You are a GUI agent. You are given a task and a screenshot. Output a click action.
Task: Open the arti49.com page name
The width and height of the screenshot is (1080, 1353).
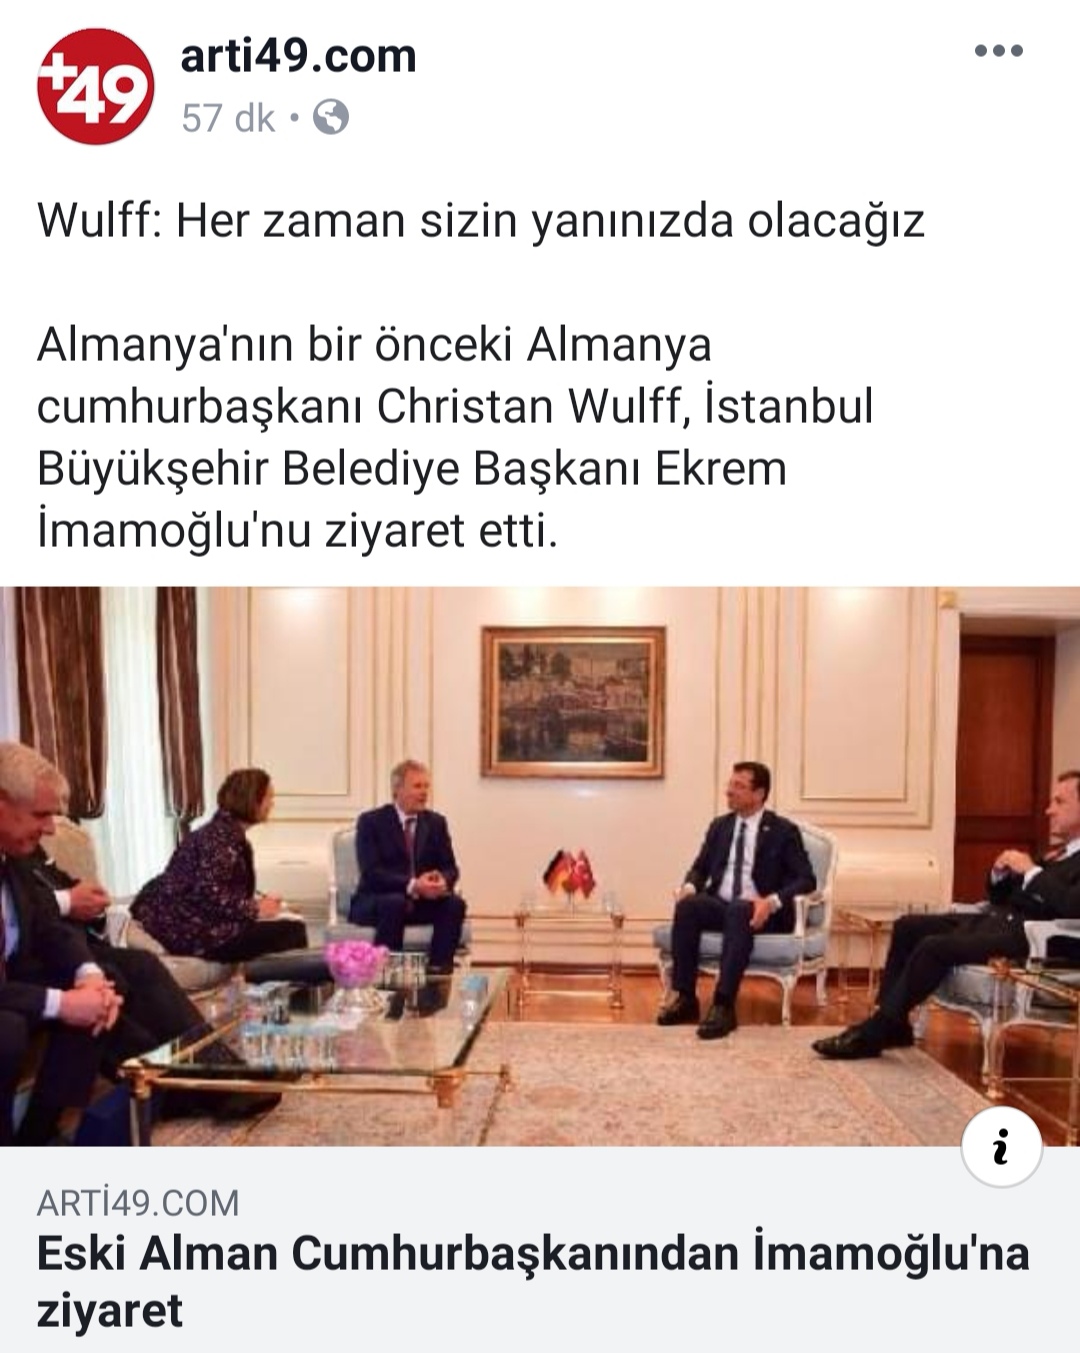coord(298,56)
